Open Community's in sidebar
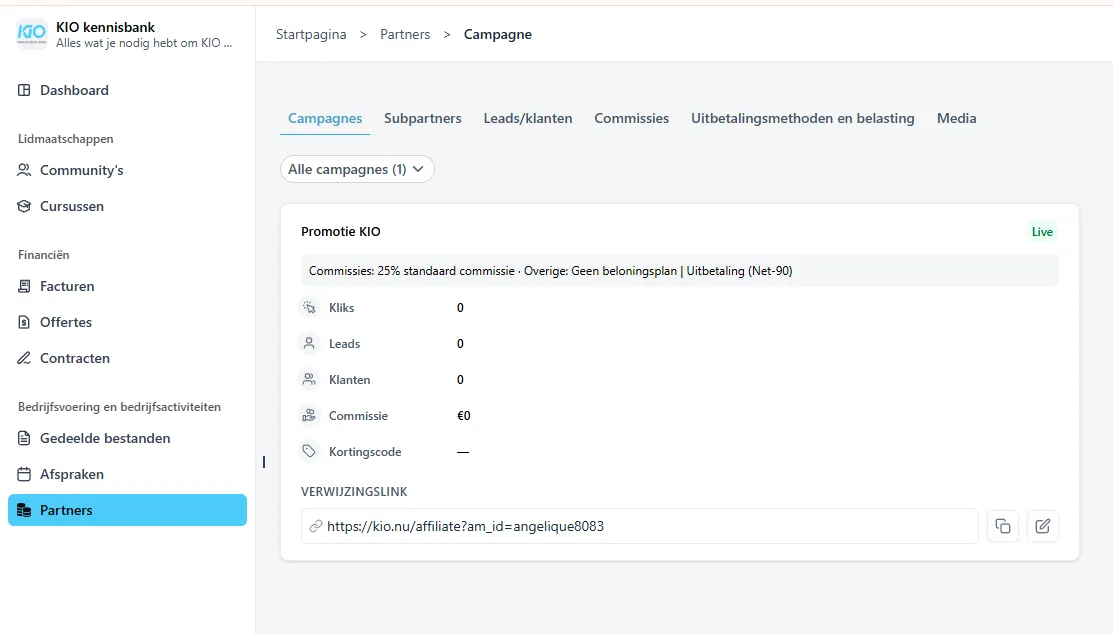The image size is (1113, 634). coord(127,170)
